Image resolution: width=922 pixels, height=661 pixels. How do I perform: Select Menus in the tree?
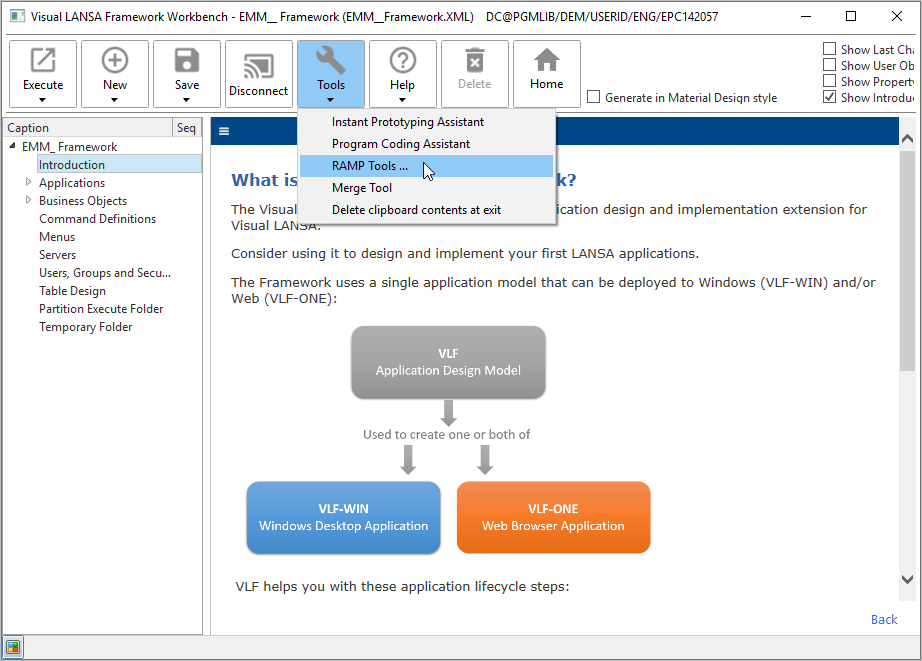click(57, 237)
